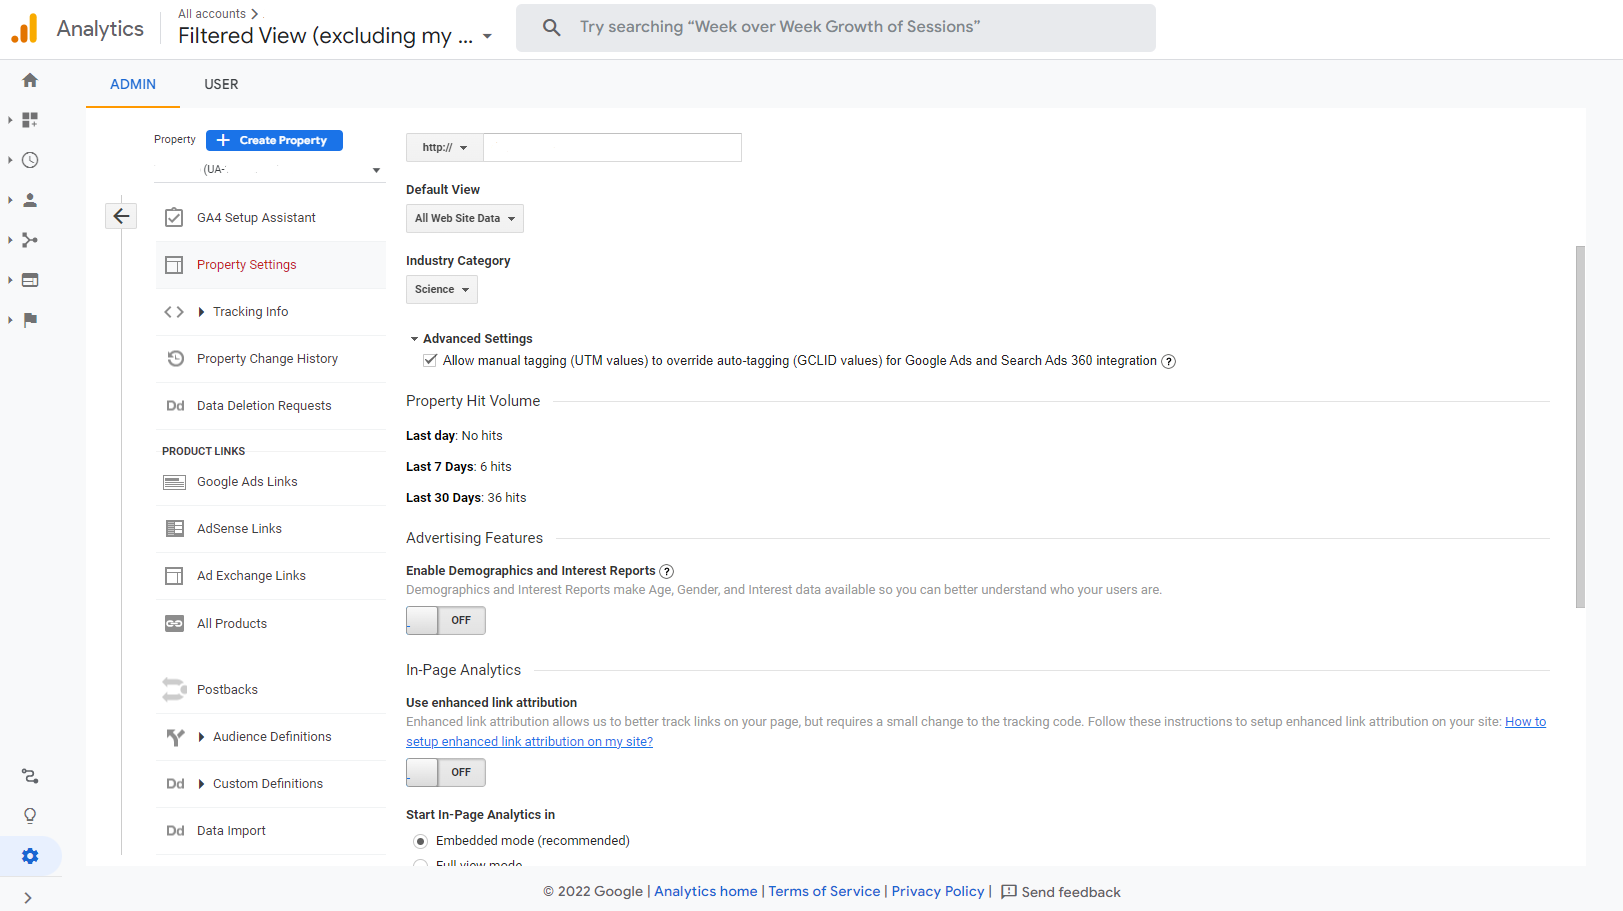Open All Products menu item
The width and height of the screenshot is (1623, 911).
(x=232, y=624)
